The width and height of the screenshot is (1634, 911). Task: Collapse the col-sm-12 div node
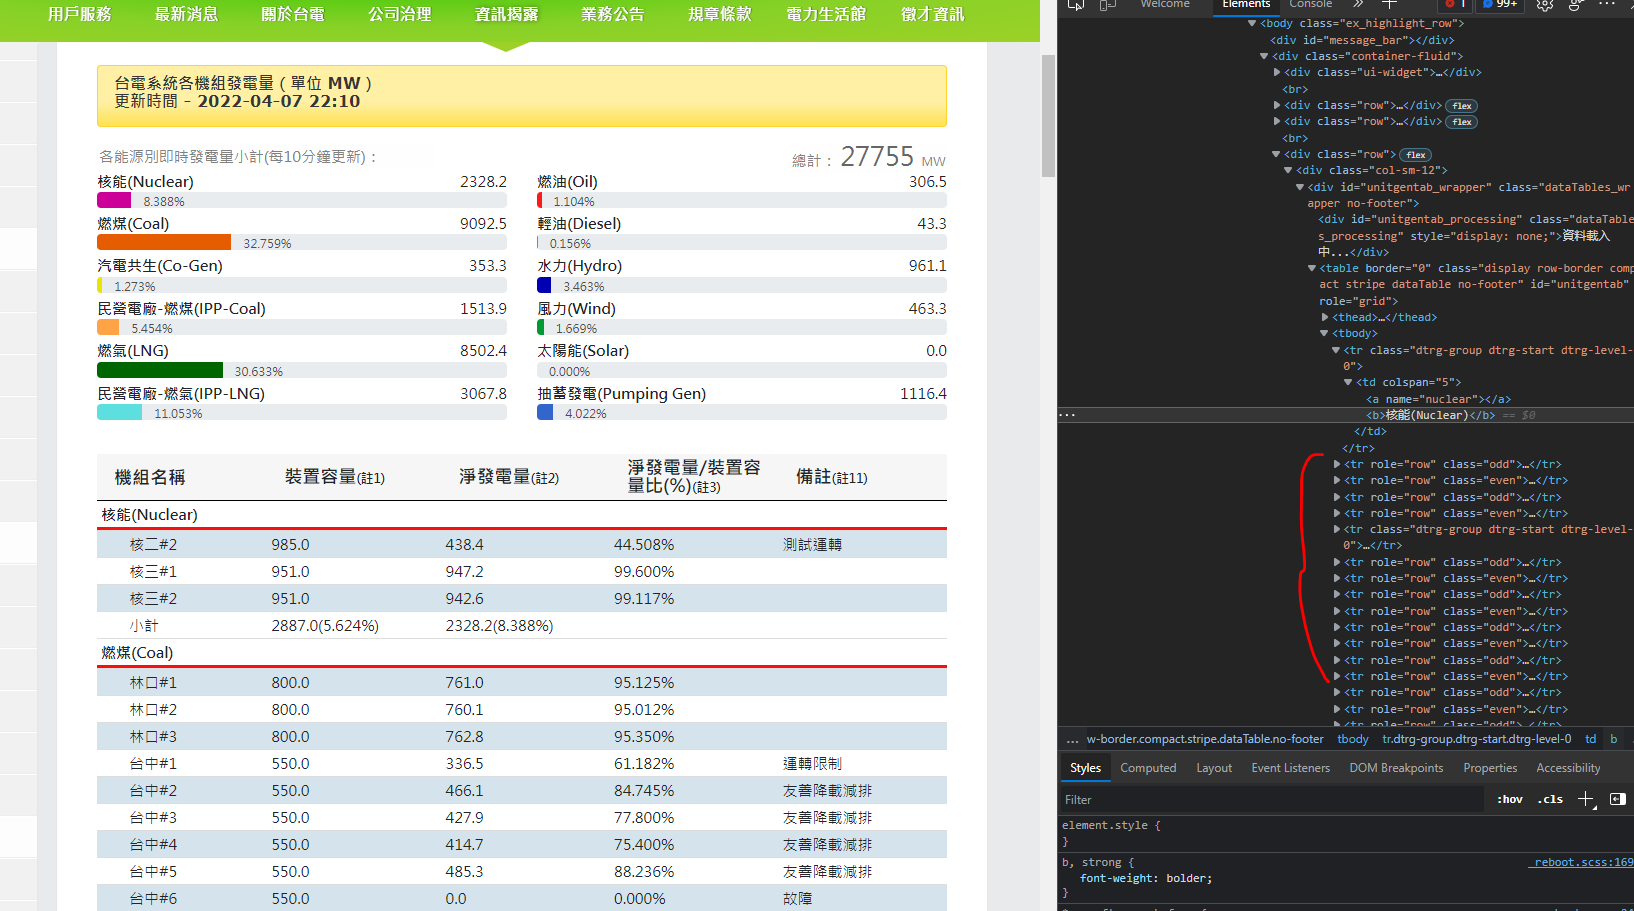point(1288,170)
